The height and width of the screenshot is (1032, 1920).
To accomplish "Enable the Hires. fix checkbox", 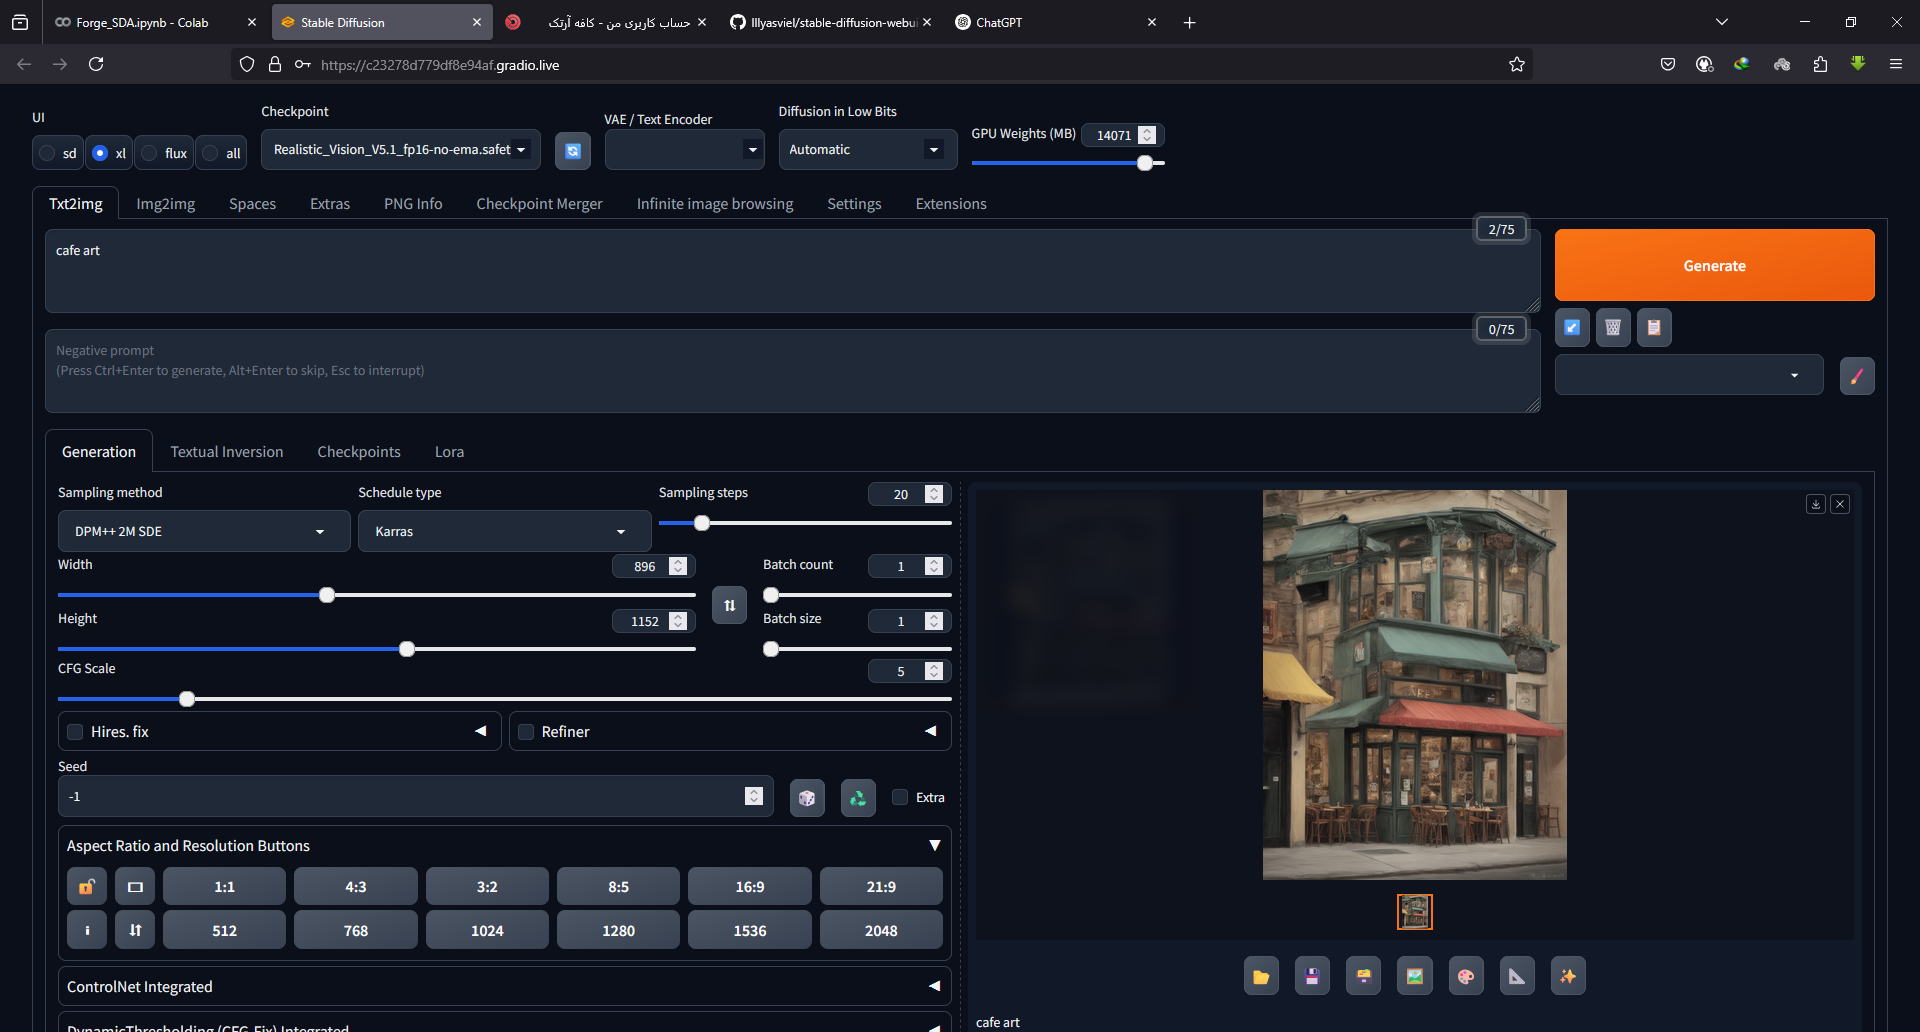I will (75, 732).
